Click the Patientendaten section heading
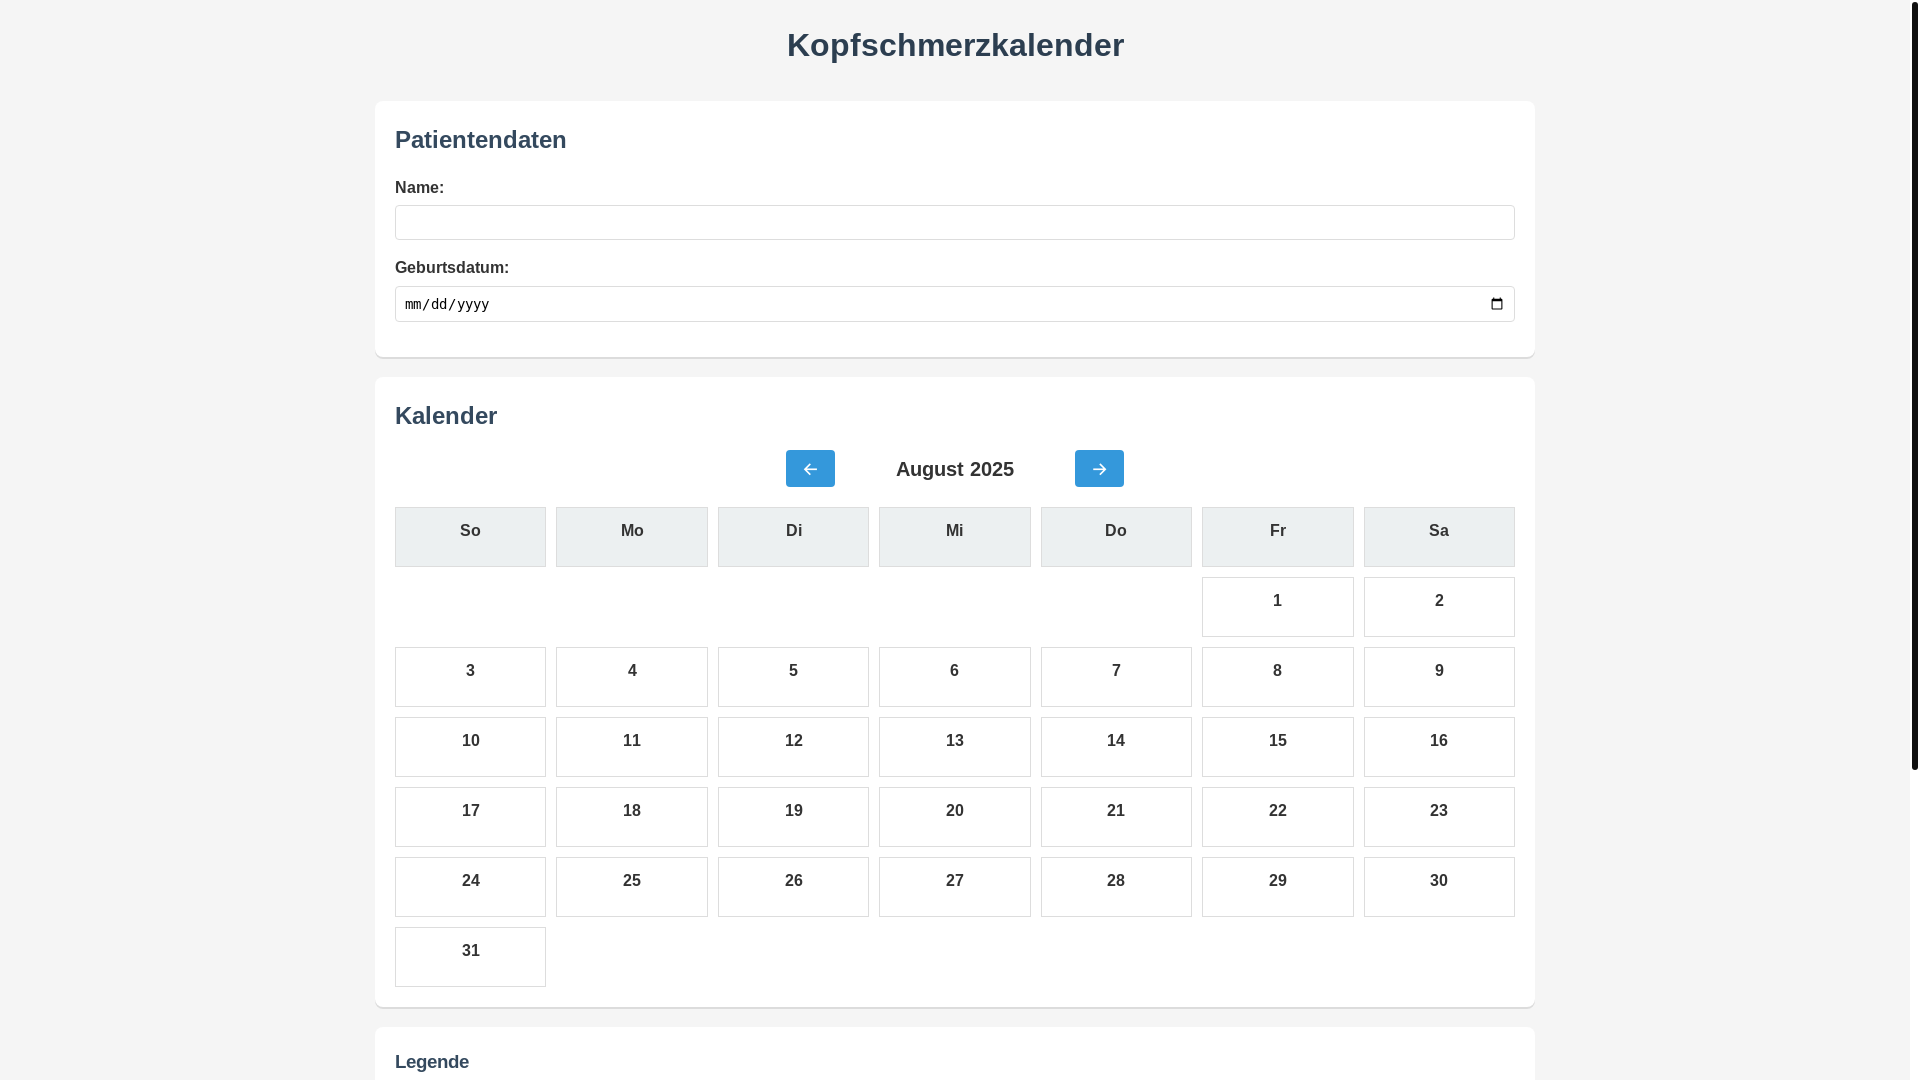 coord(481,140)
